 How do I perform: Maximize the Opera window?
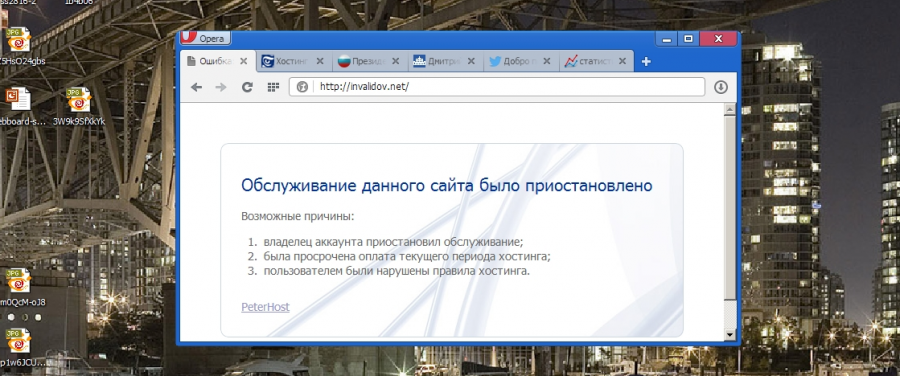(688, 39)
